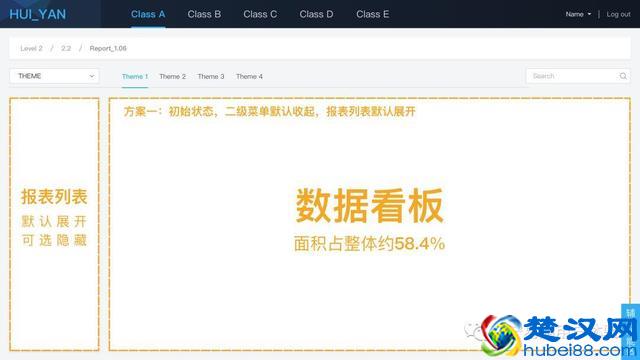Click the 报表列表 panel heading
Viewport: 640px width, 360px height.
[x=54, y=197]
